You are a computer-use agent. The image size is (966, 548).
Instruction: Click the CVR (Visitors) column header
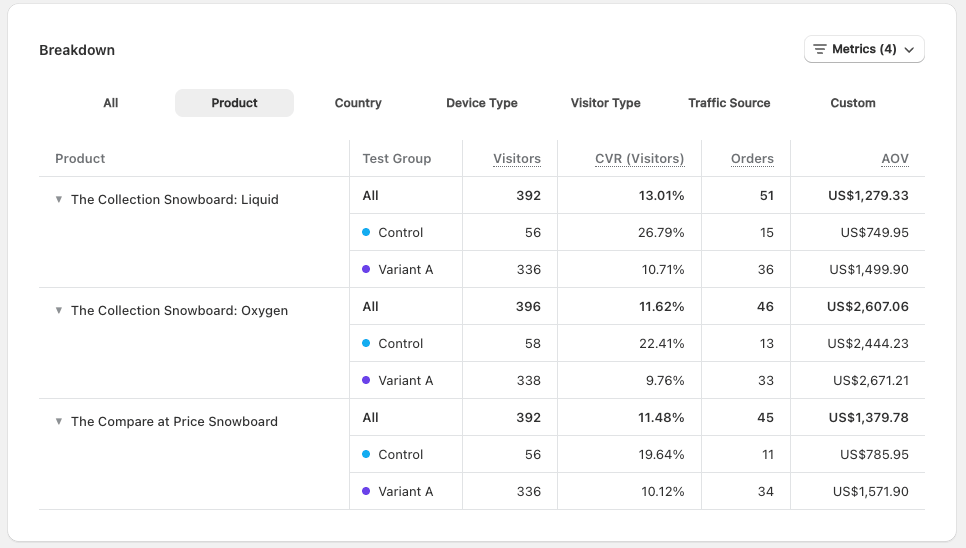[x=639, y=159]
